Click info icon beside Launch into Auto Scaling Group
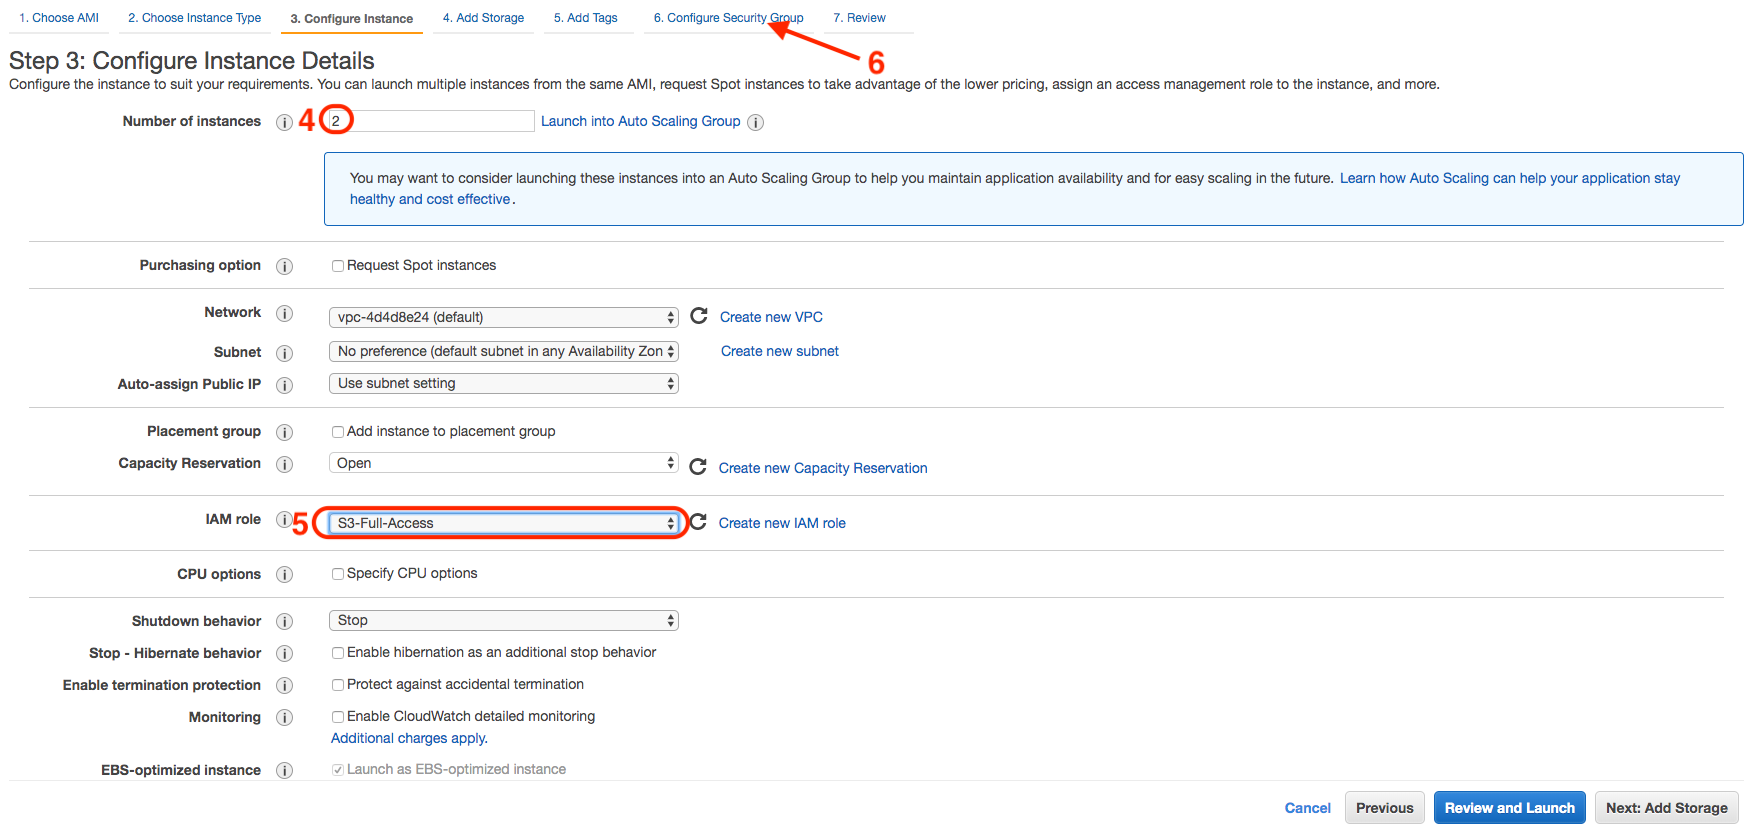The image size is (1750, 836). [x=756, y=122]
